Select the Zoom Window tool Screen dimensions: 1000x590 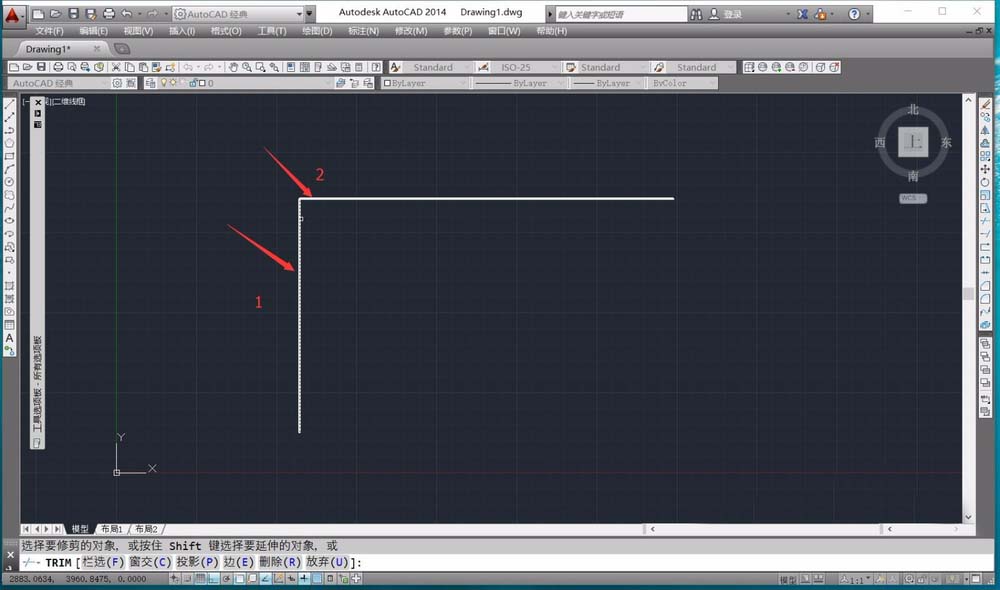tap(260, 67)
